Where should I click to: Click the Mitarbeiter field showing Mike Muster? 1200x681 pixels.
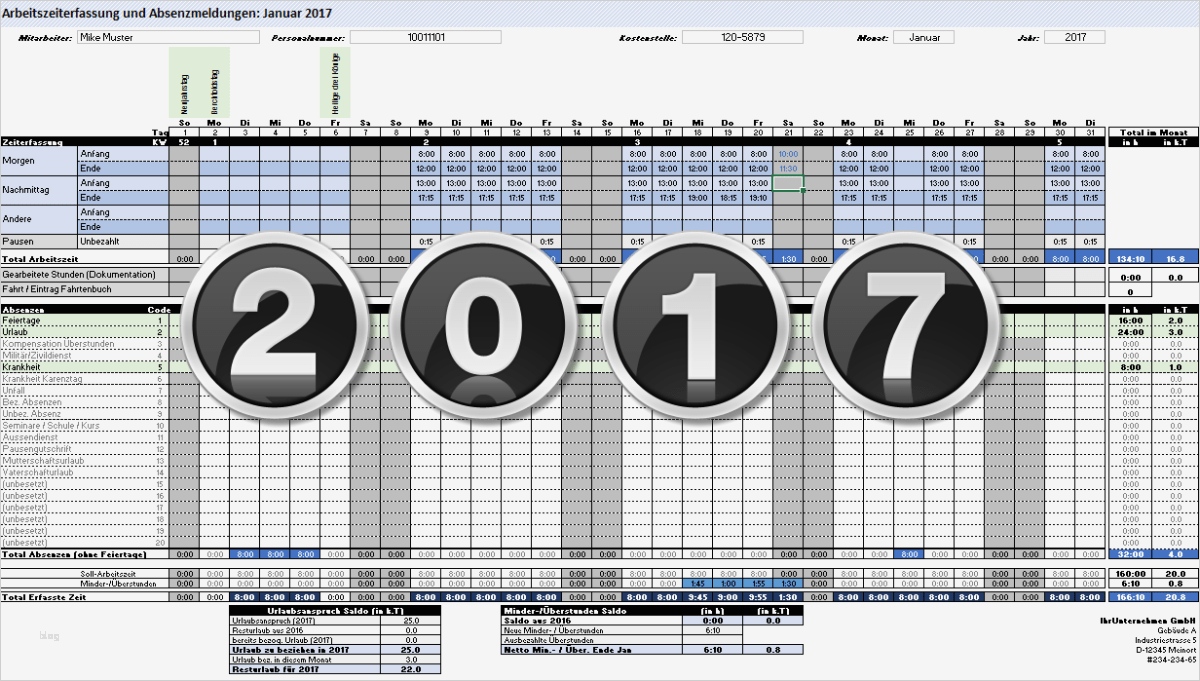pos(168,36)
